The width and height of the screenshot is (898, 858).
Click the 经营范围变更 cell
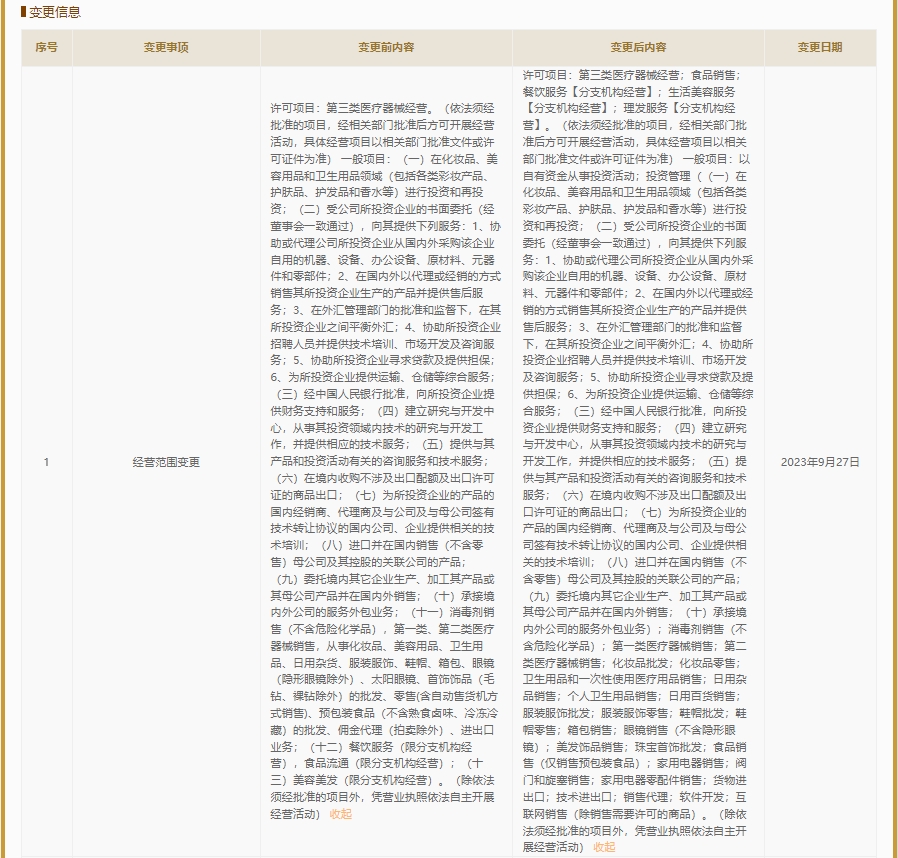pyautogui.click(x=166, y=462)
